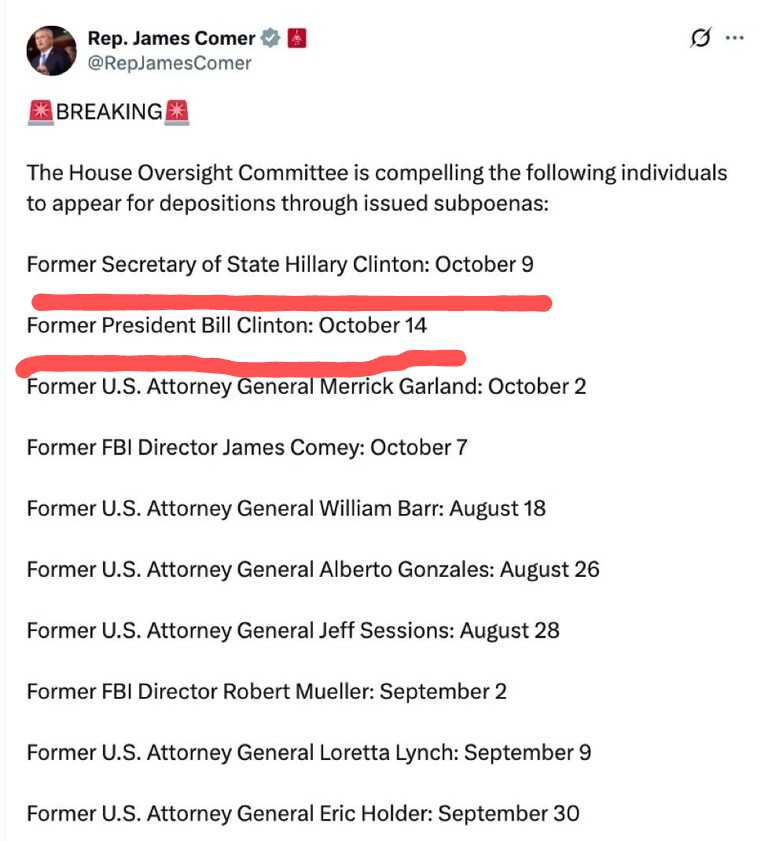The image size is (761, 841).
Task: Click the James Comey: October 7 line
Action: click(x=247, y=447)
